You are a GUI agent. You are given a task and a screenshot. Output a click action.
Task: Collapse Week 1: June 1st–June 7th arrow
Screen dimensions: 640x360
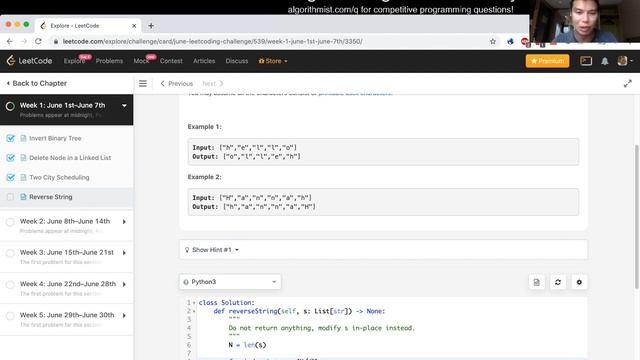(124, 106)
